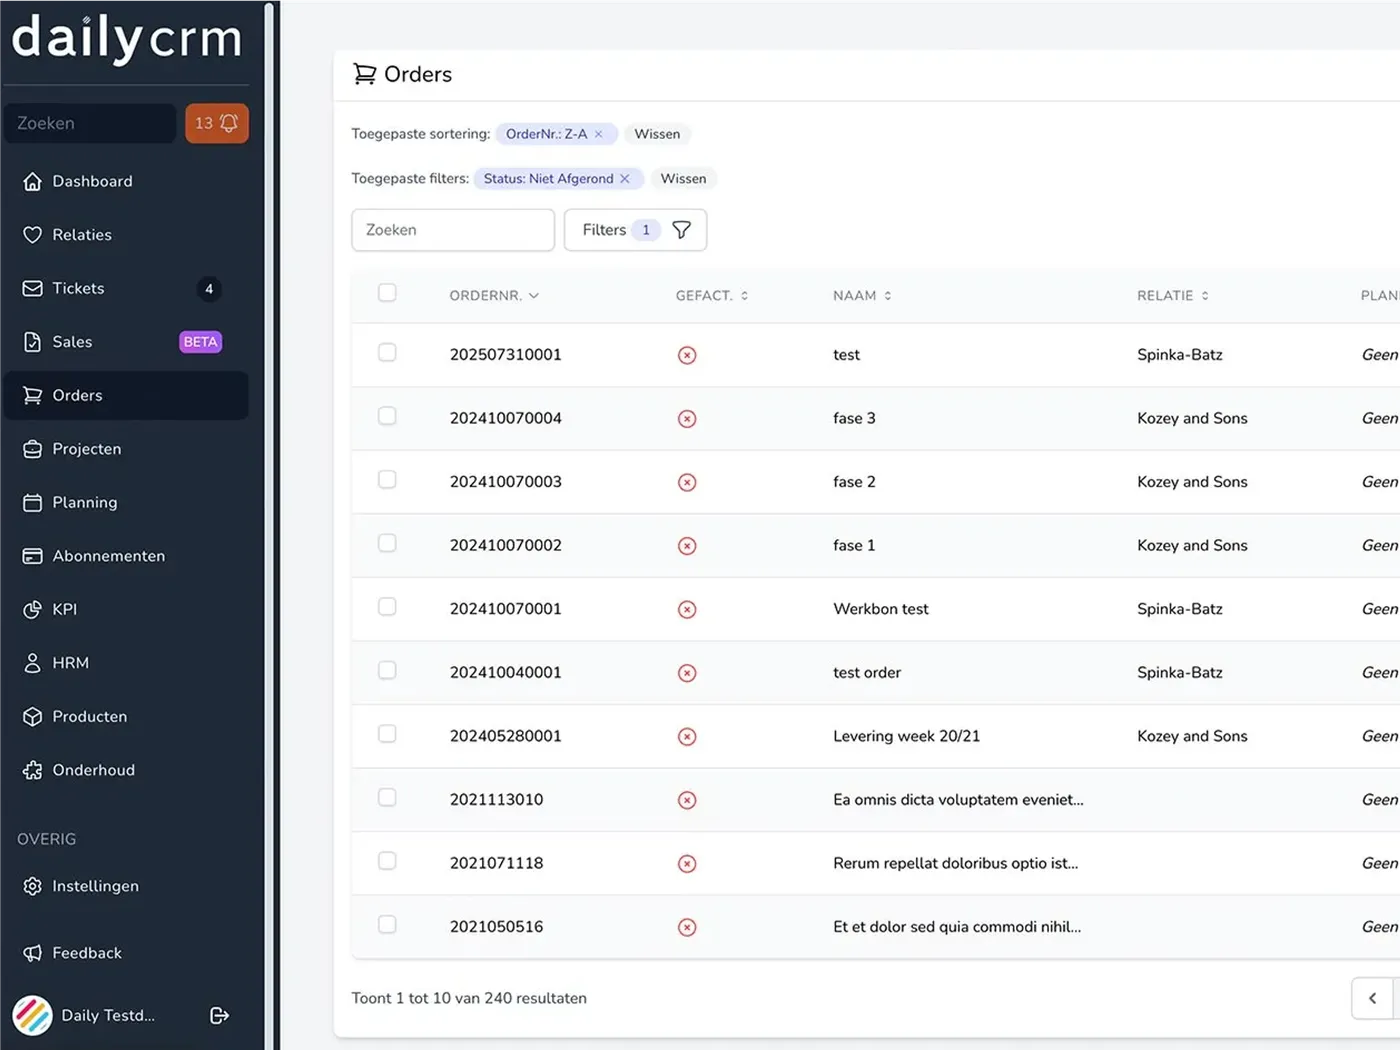Open Relaties in the sidebar
Viewport: 1400px width, 1050px height.
pos(126,235)
